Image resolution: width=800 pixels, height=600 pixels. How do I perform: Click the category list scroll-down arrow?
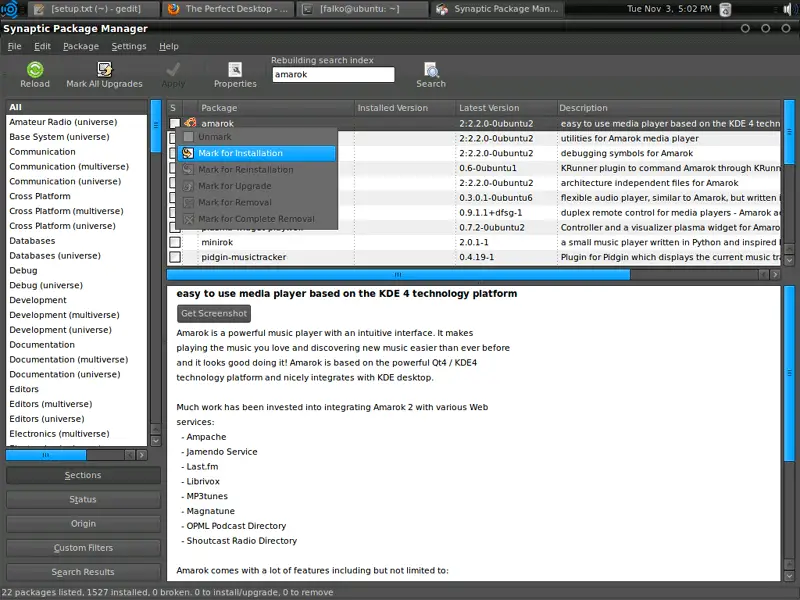point(155,439)
